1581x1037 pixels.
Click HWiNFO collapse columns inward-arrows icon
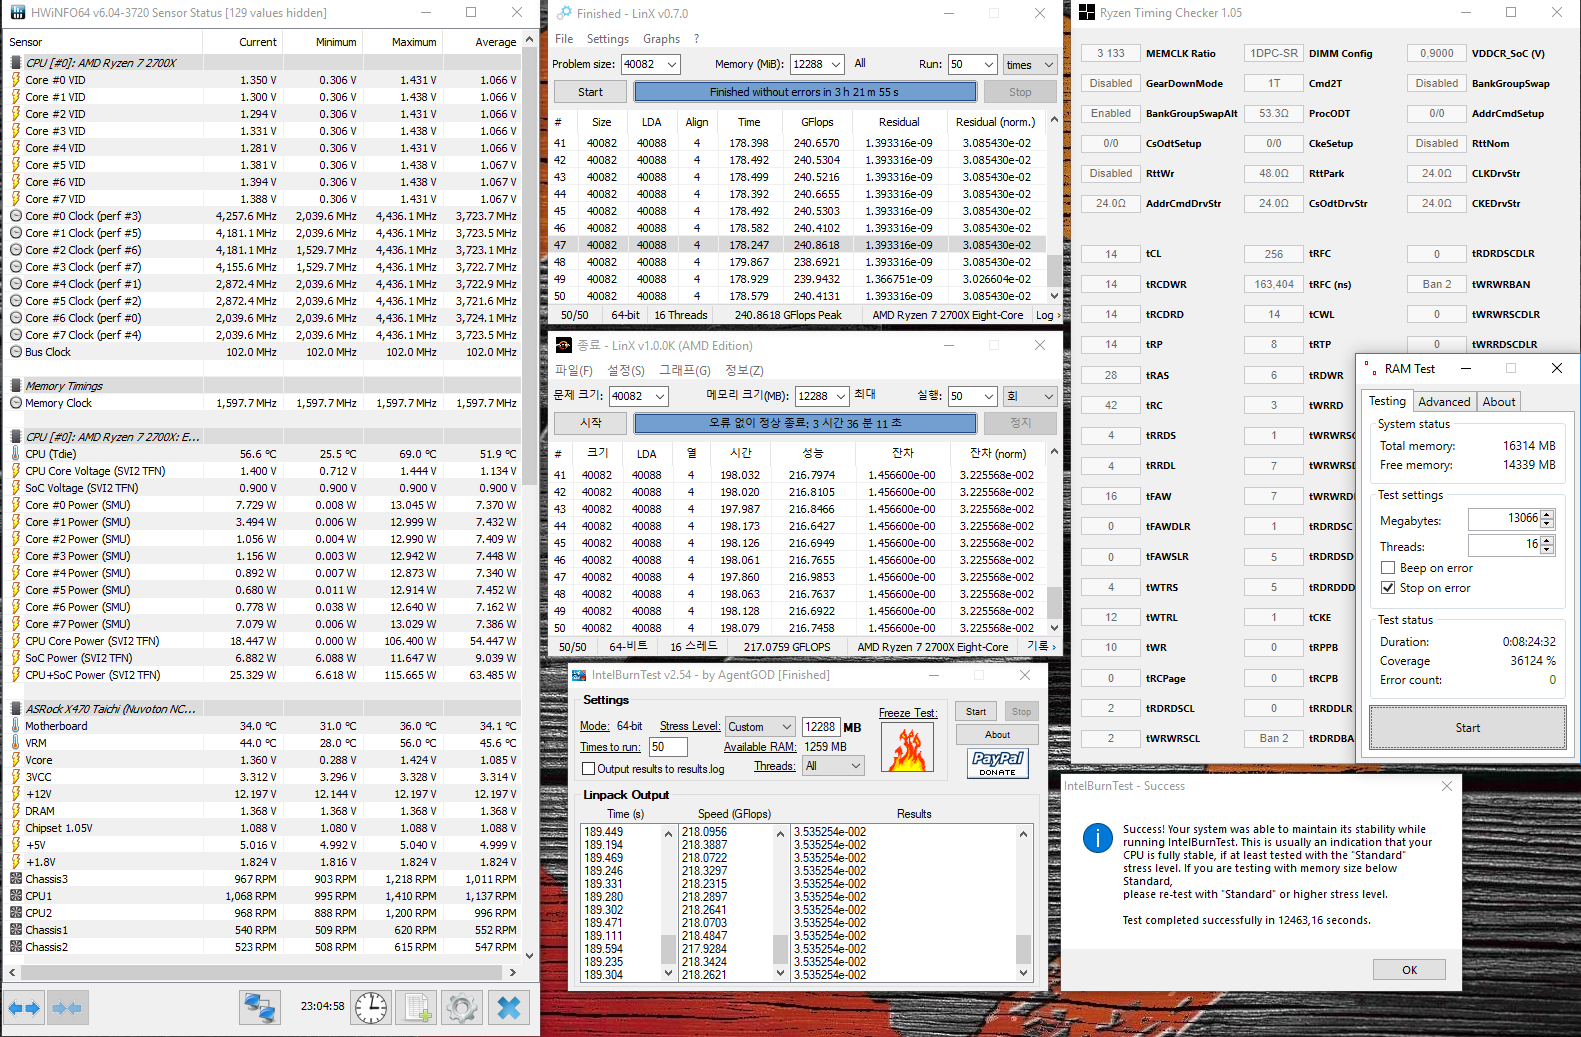coord(67,1007)
